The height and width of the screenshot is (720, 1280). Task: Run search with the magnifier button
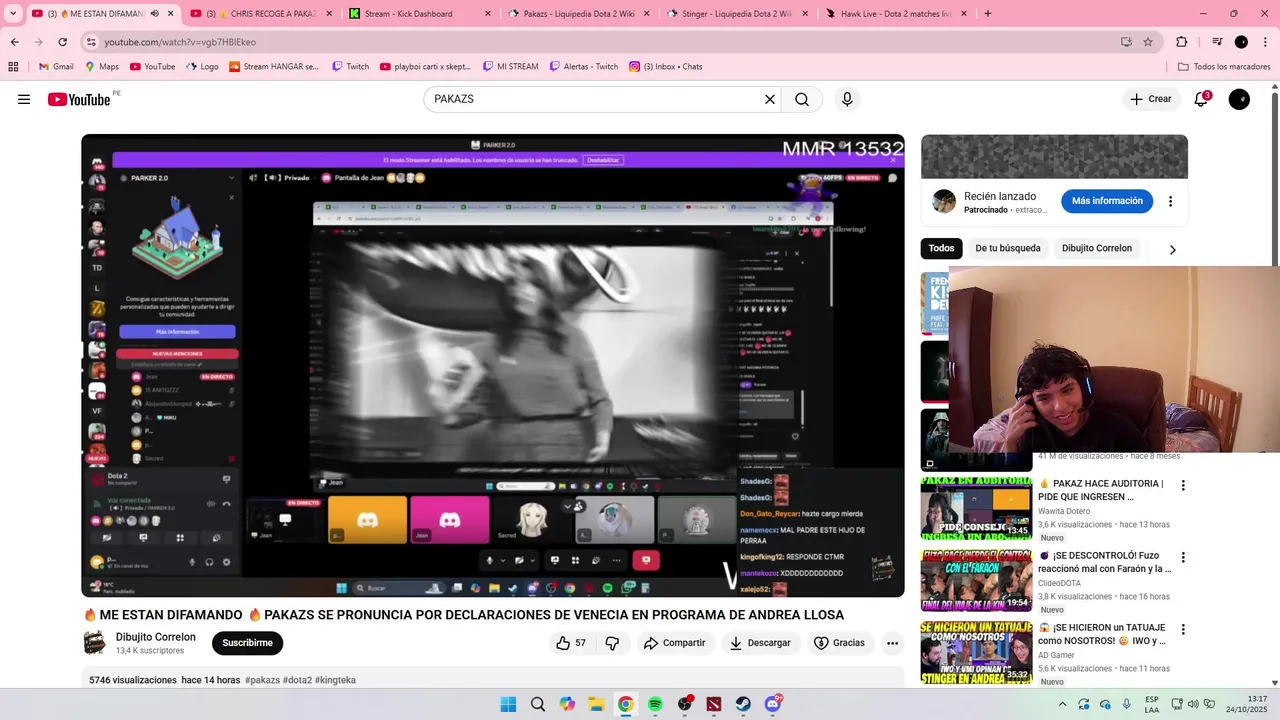pyautogui.click(x=802, y=99)
